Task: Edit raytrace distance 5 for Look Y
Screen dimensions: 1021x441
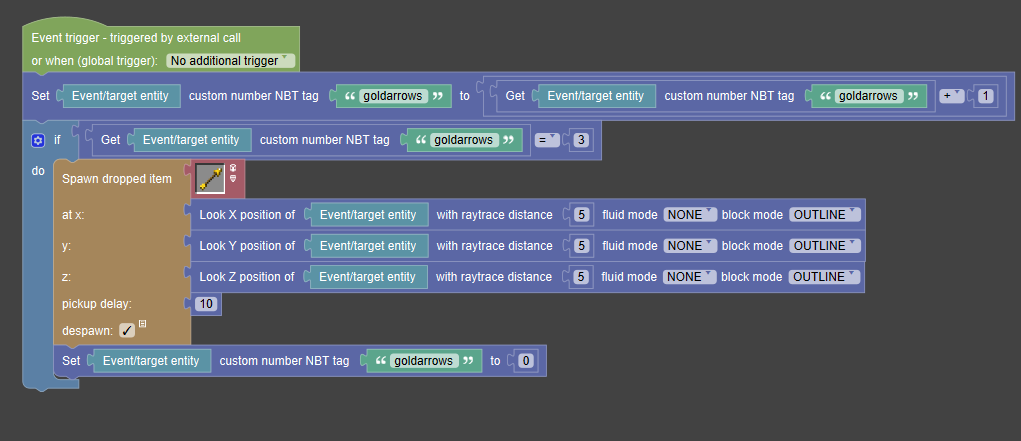Action: (583, 246)
